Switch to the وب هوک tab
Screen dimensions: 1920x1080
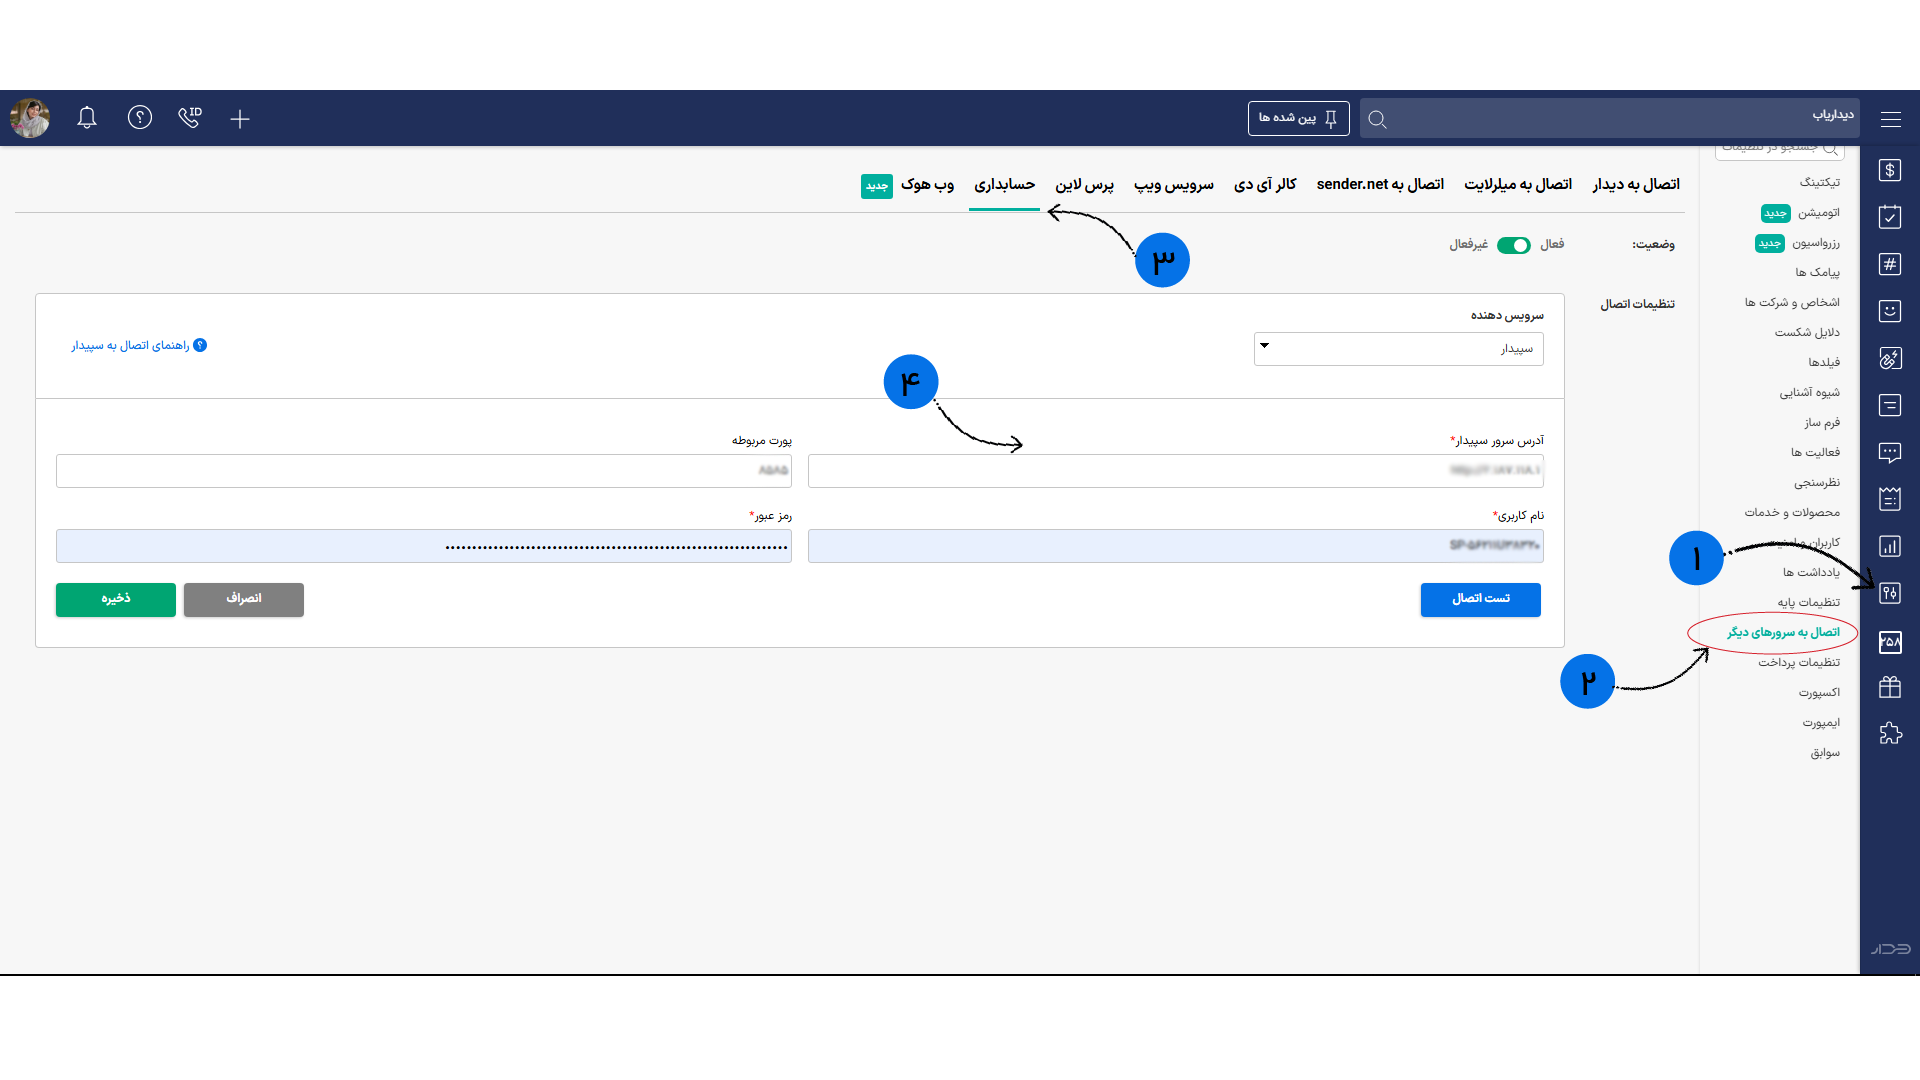click(927, 185)
